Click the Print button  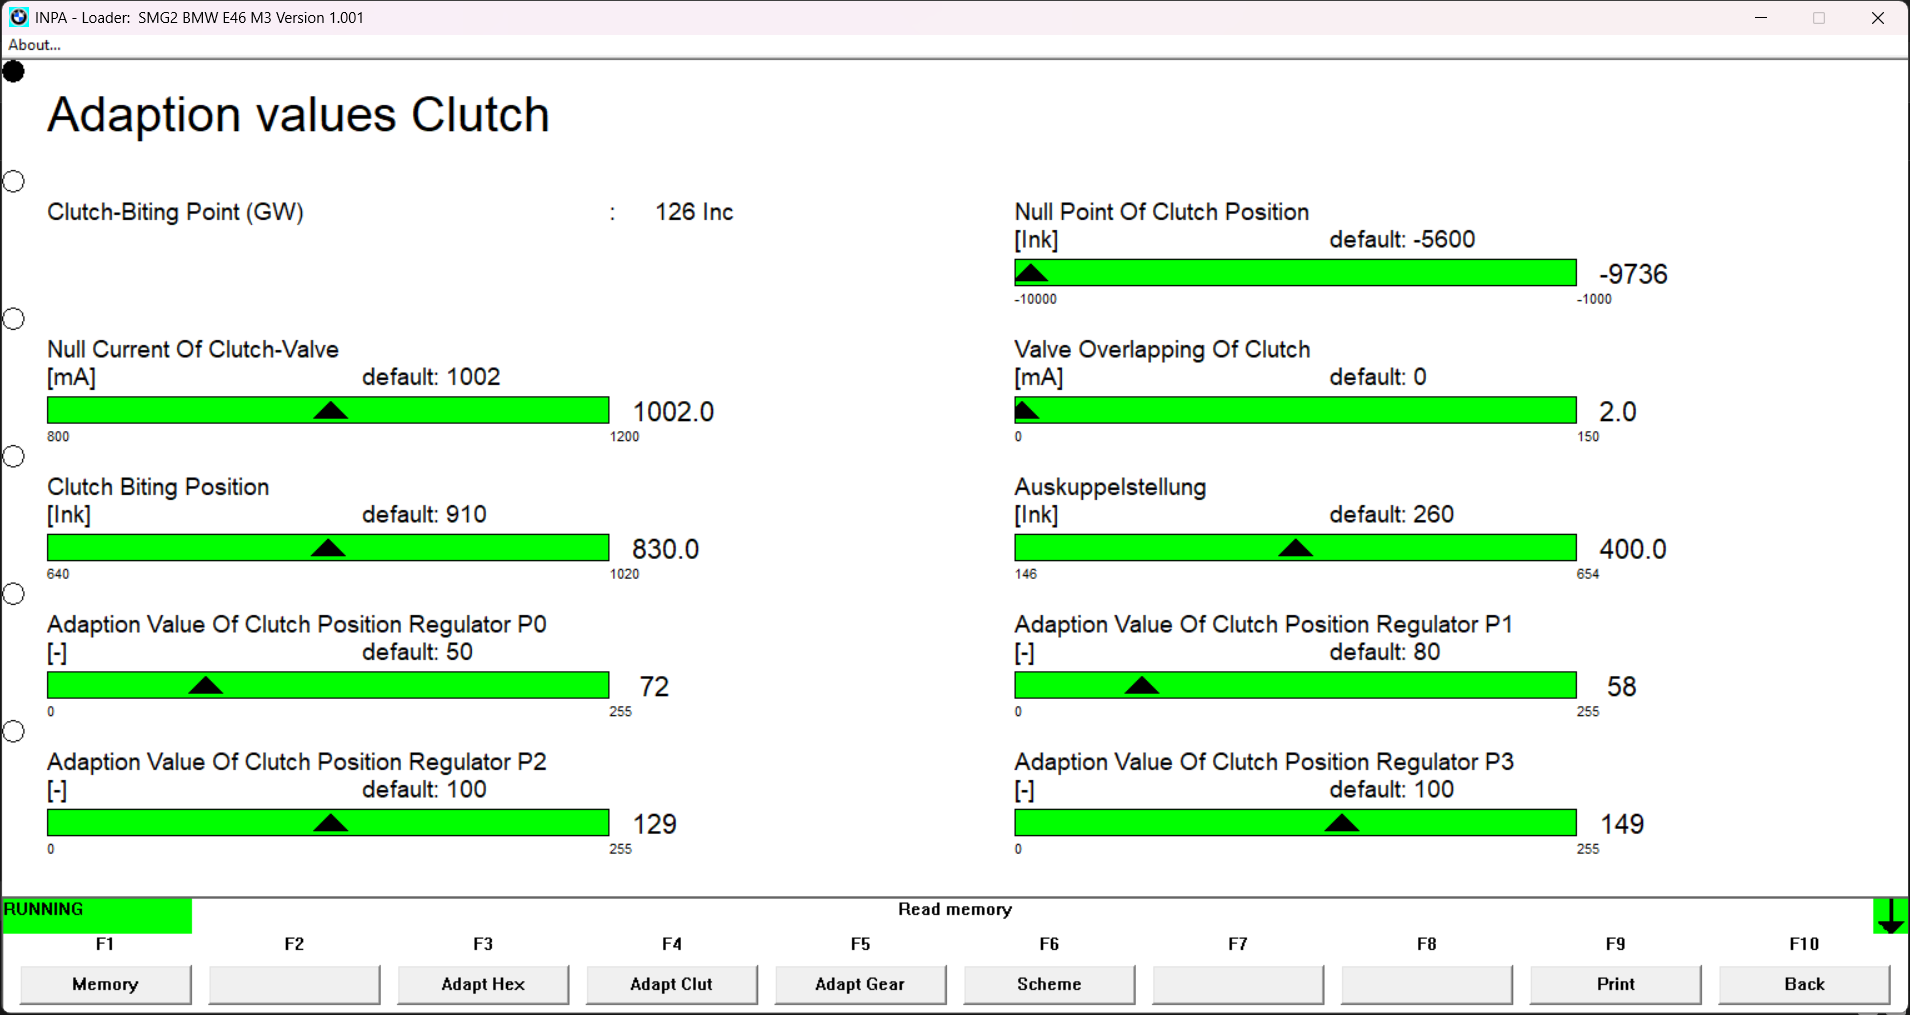pos(1615,984)
